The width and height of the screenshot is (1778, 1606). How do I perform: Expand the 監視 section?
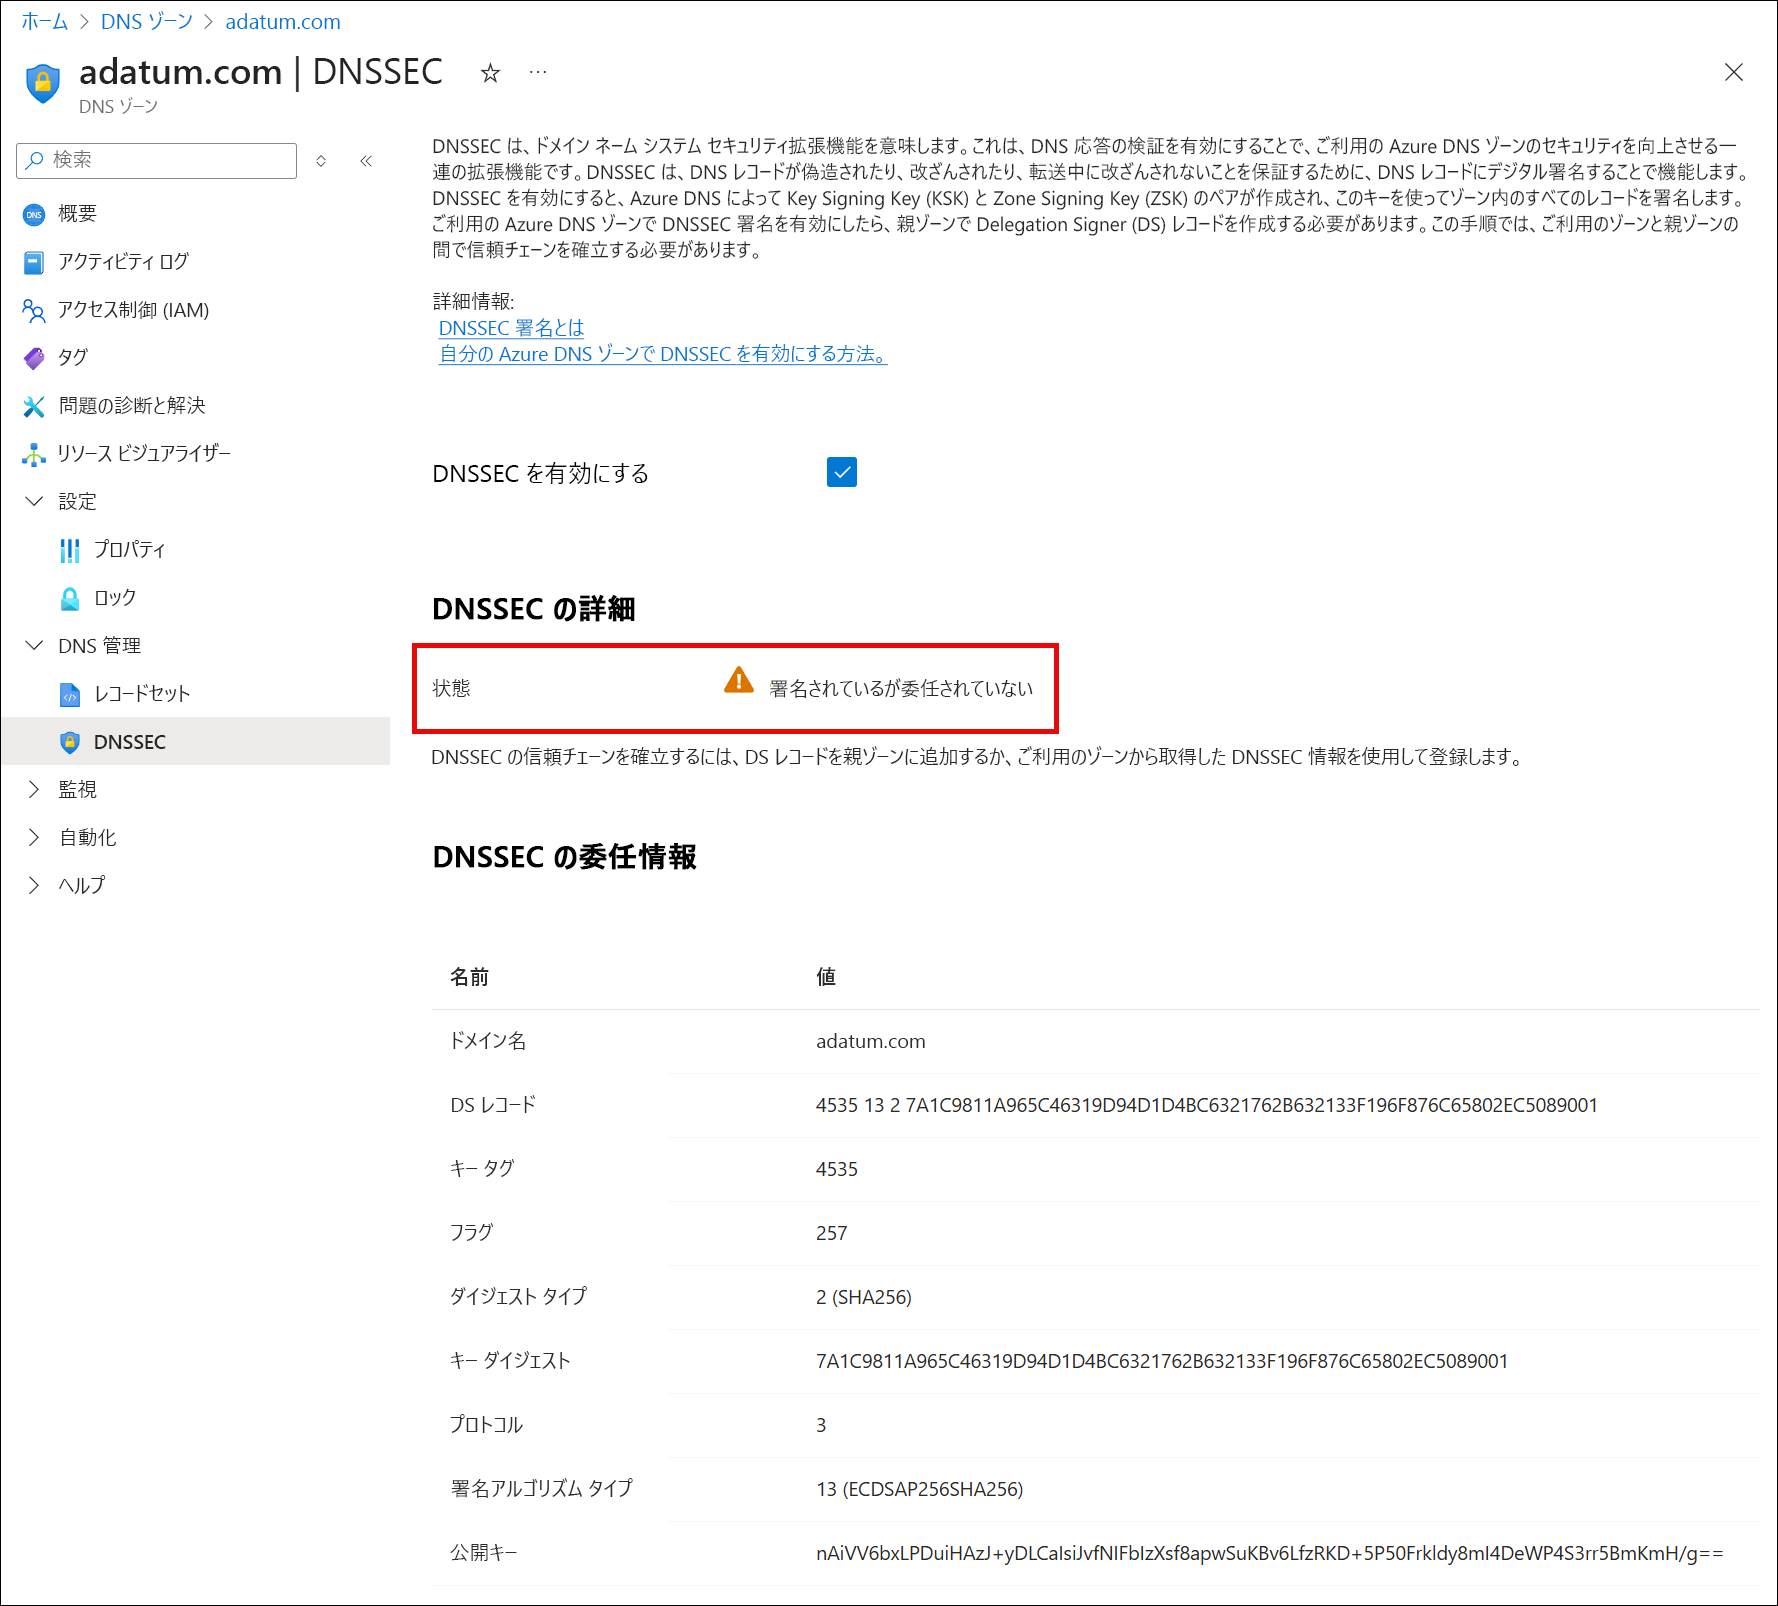(x=34, y=789)
